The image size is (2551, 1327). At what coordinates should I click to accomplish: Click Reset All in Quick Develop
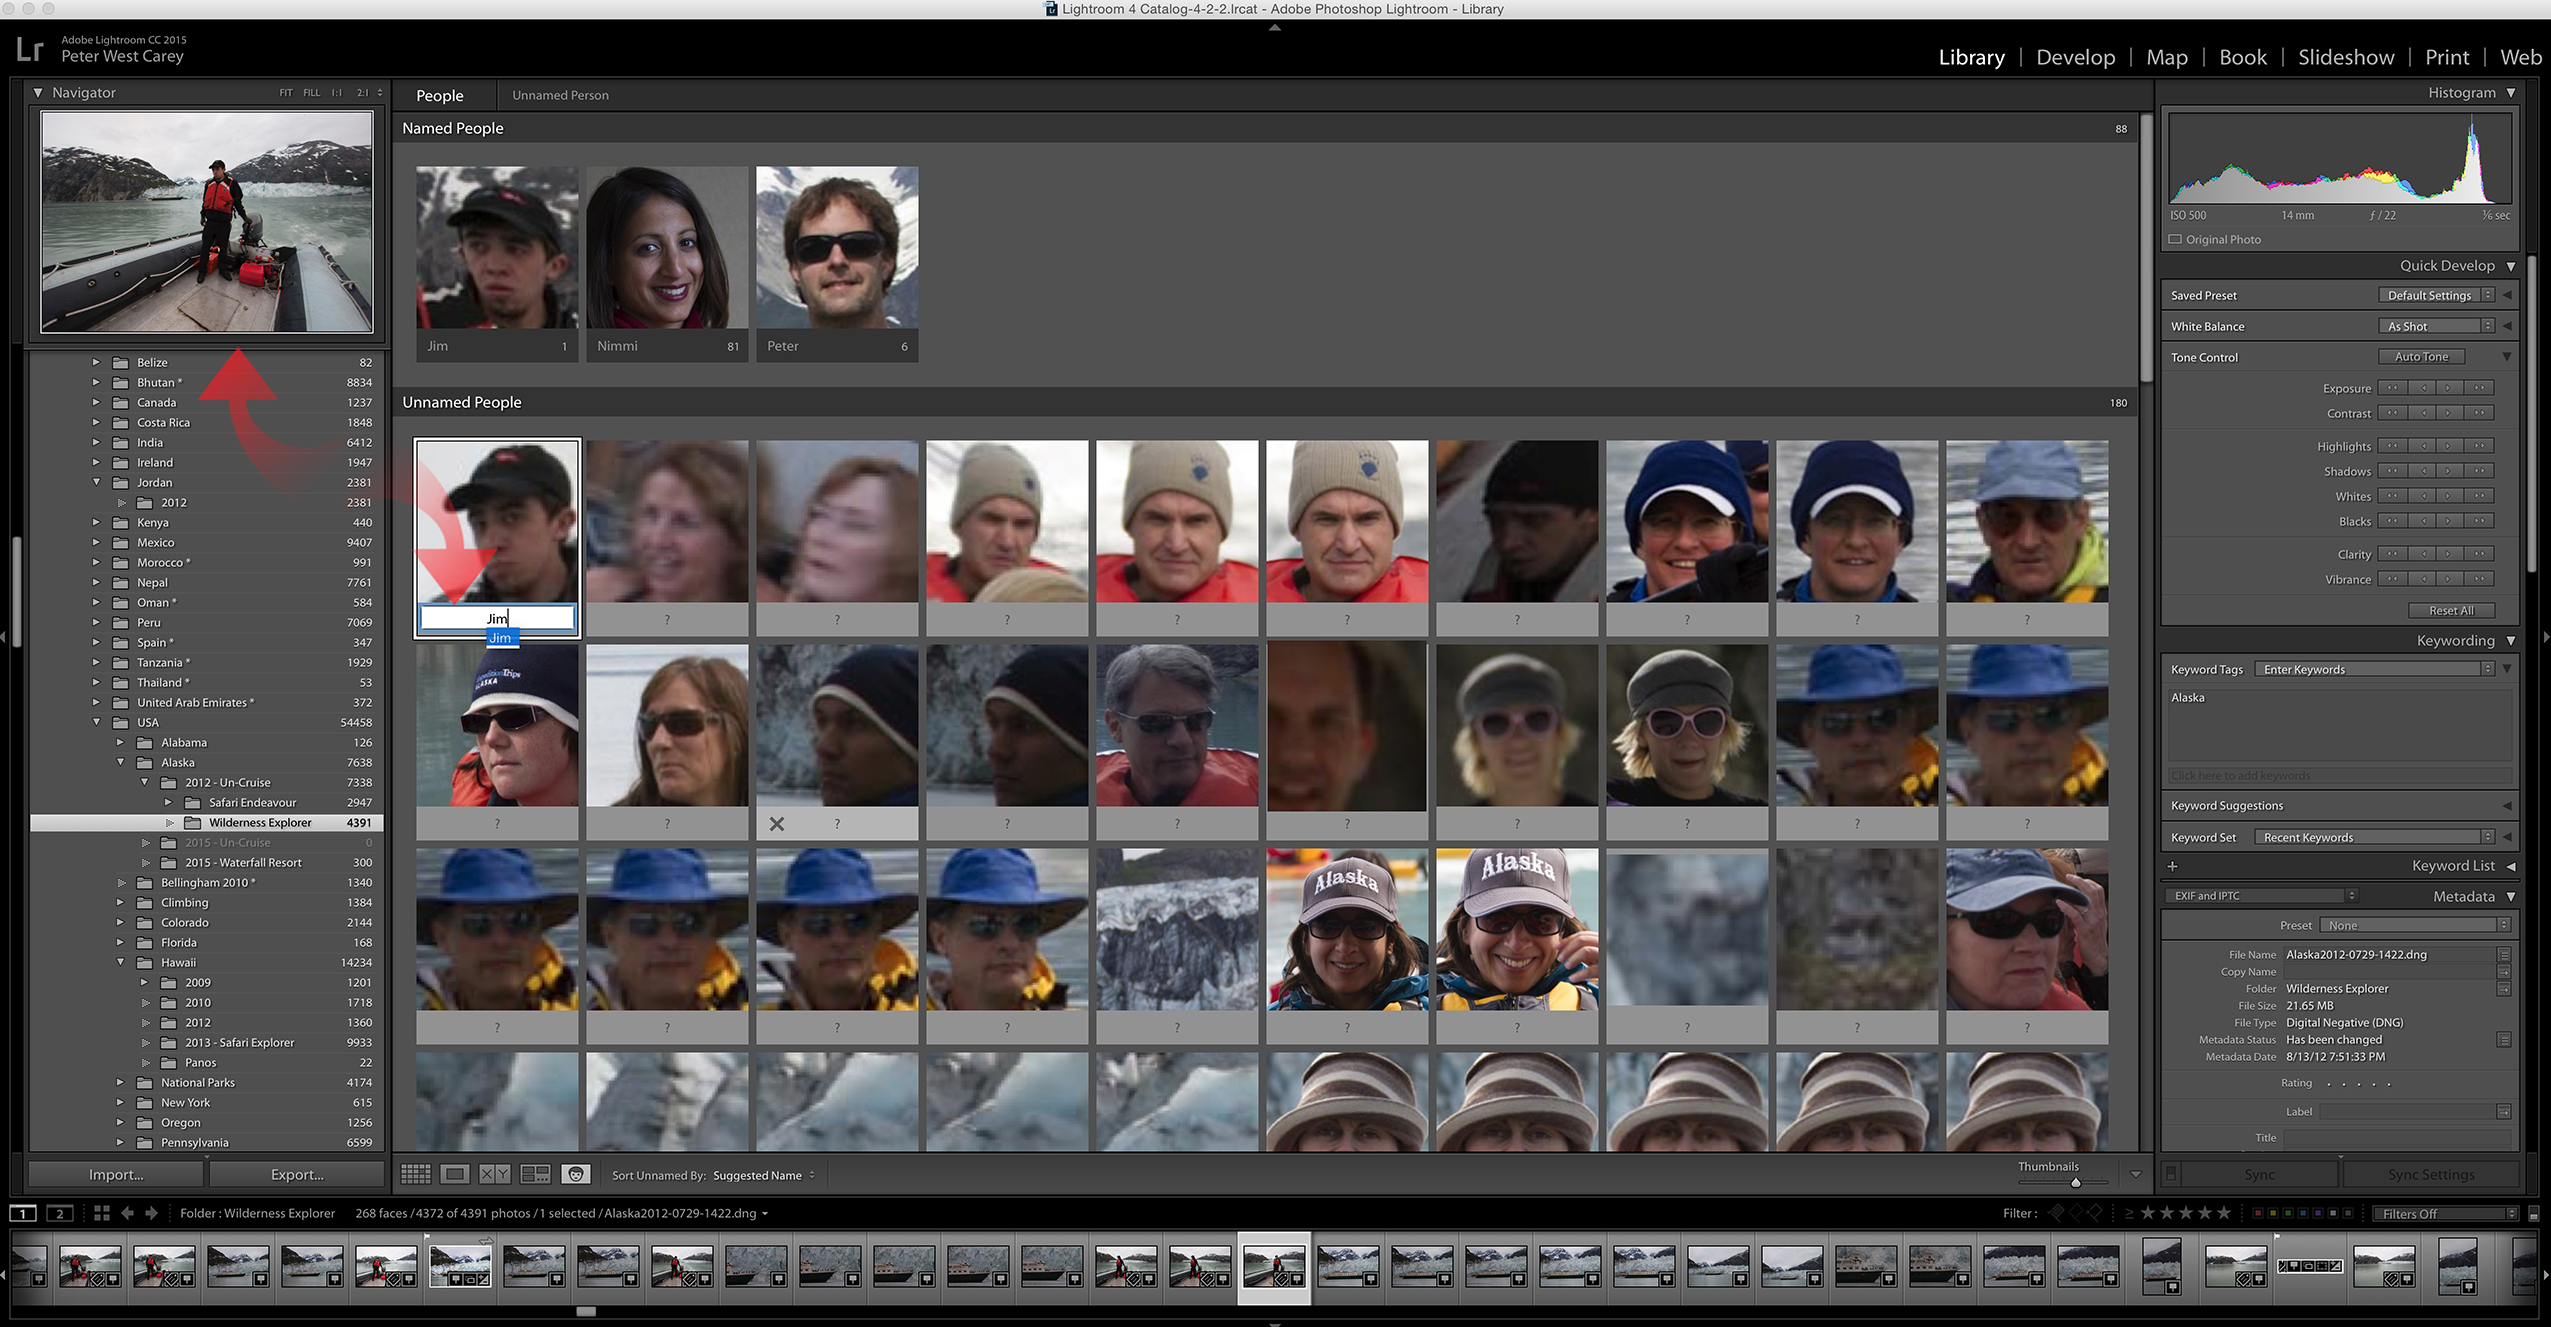[2450, 611]
